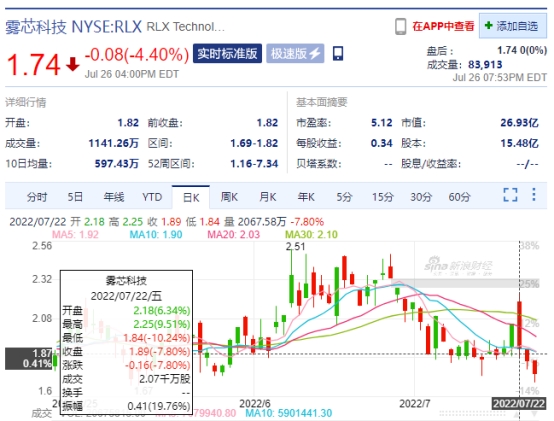Switch to 极速版 mode

click(x=295, y=53)
